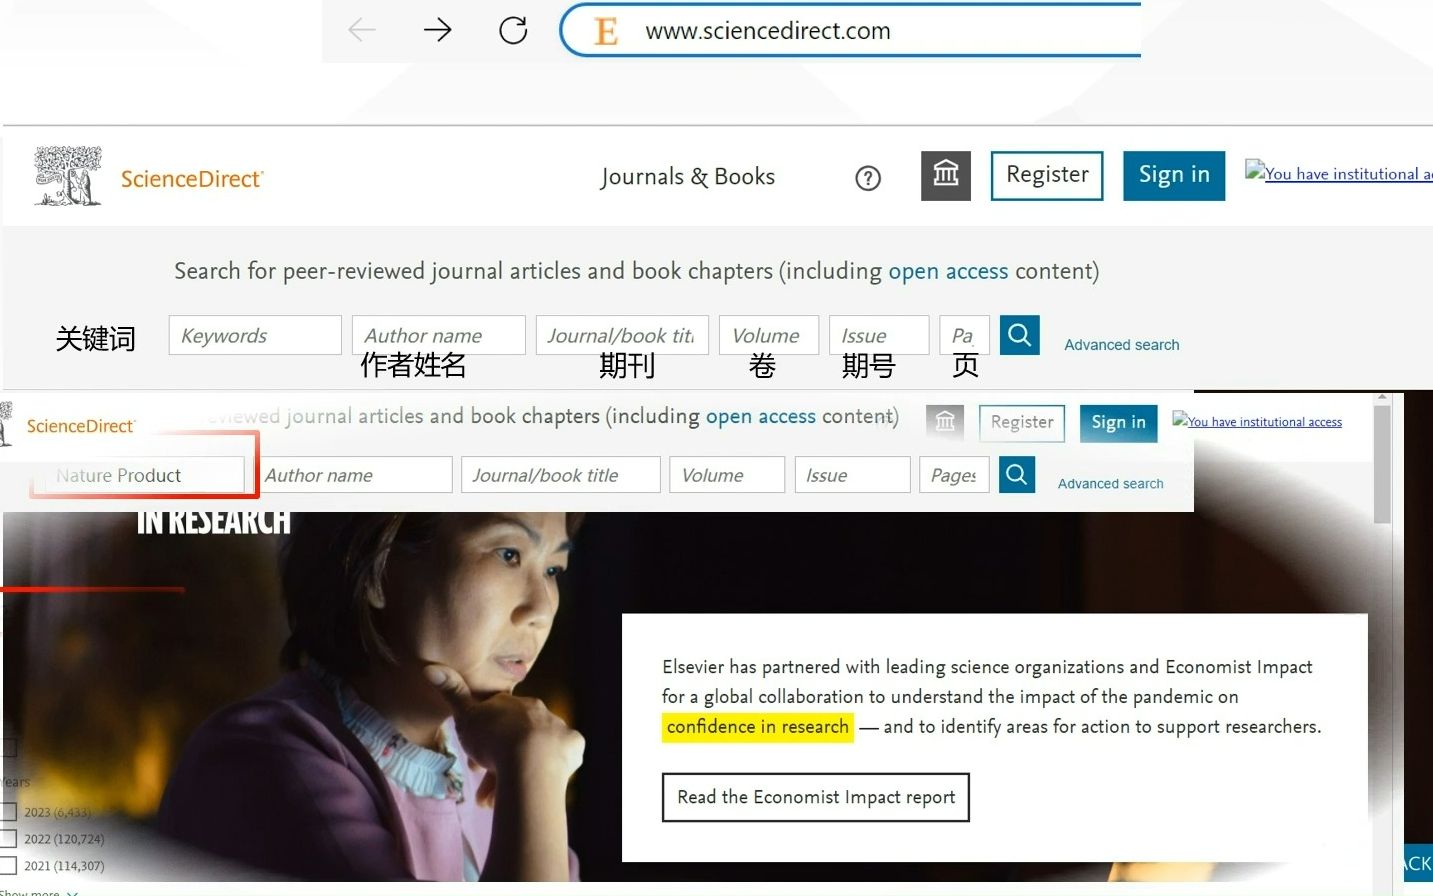Focus upper Issue field
1433x896 pixels.
point(879,335)
